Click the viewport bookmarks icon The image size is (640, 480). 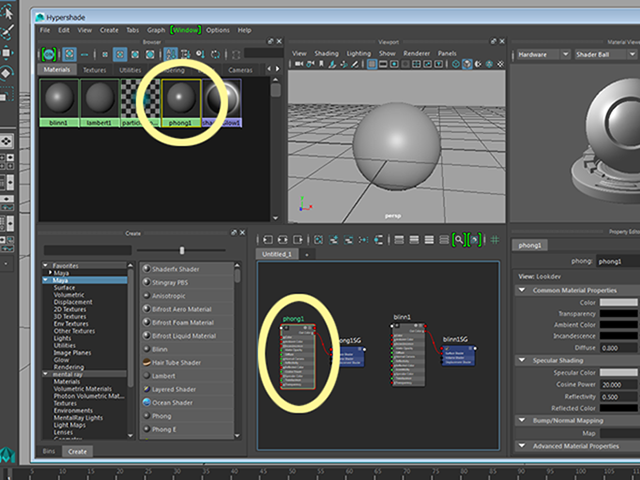click(321, 64)
